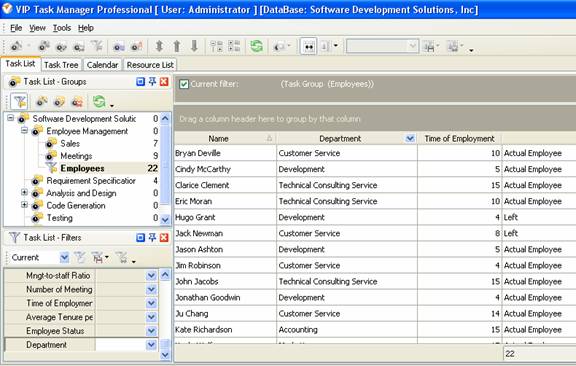This screenshot has height=366, width=576.
Task: Select the Bryan Deville row name
Action: click(x=198, y=153)
